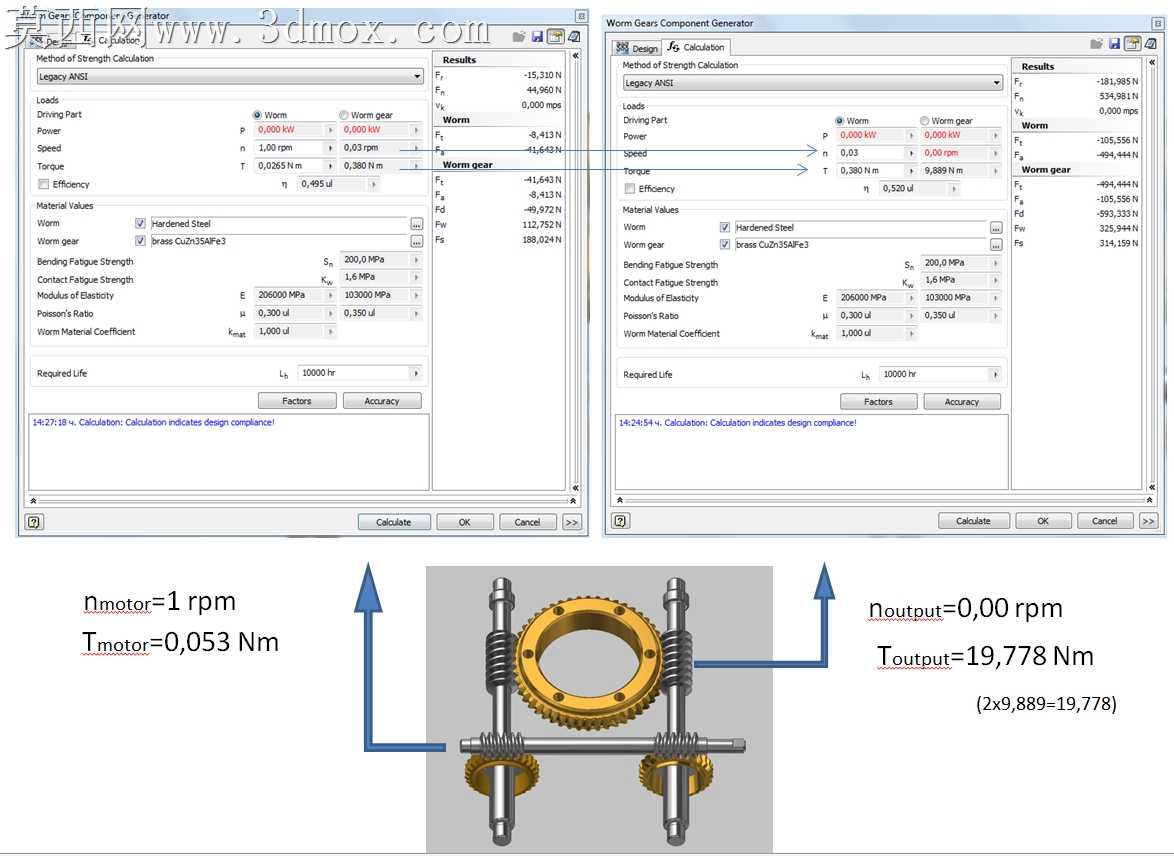Click Factors button in left window
The height and width of the screenshot is (856, 1174).
(297, 401)
